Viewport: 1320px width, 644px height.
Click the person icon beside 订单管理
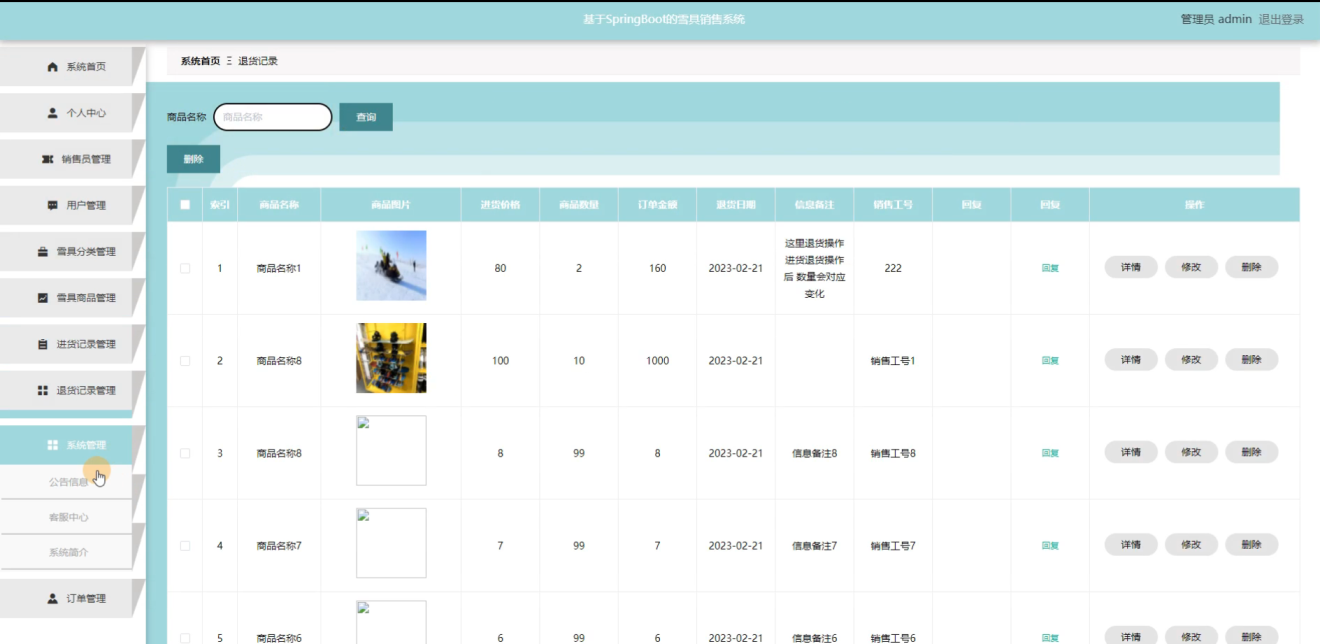point(52,598)
